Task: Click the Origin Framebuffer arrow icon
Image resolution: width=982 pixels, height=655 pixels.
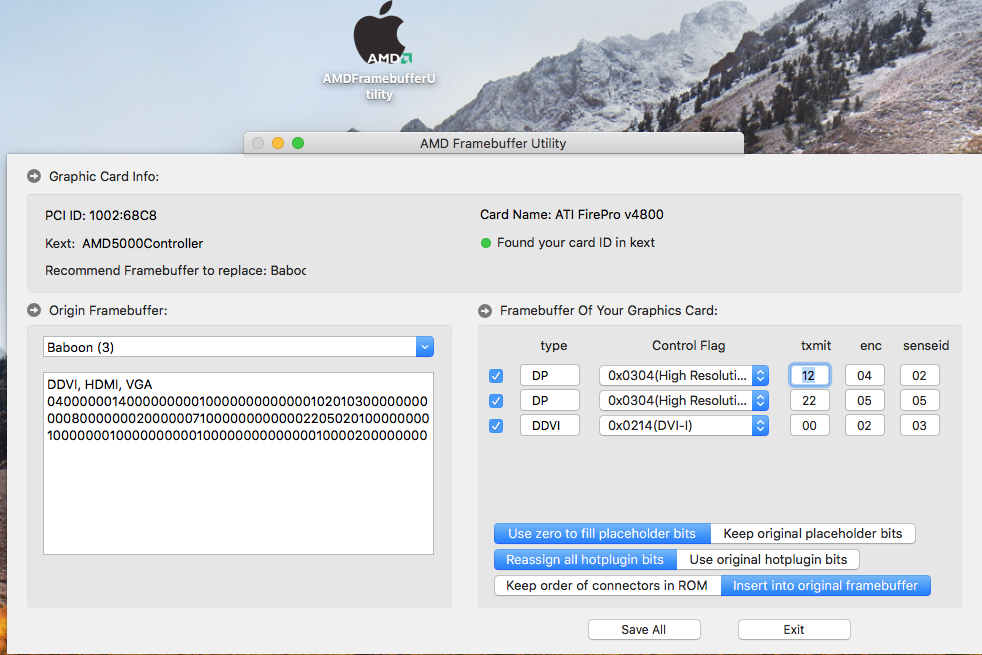Action: tap(34, 311)
